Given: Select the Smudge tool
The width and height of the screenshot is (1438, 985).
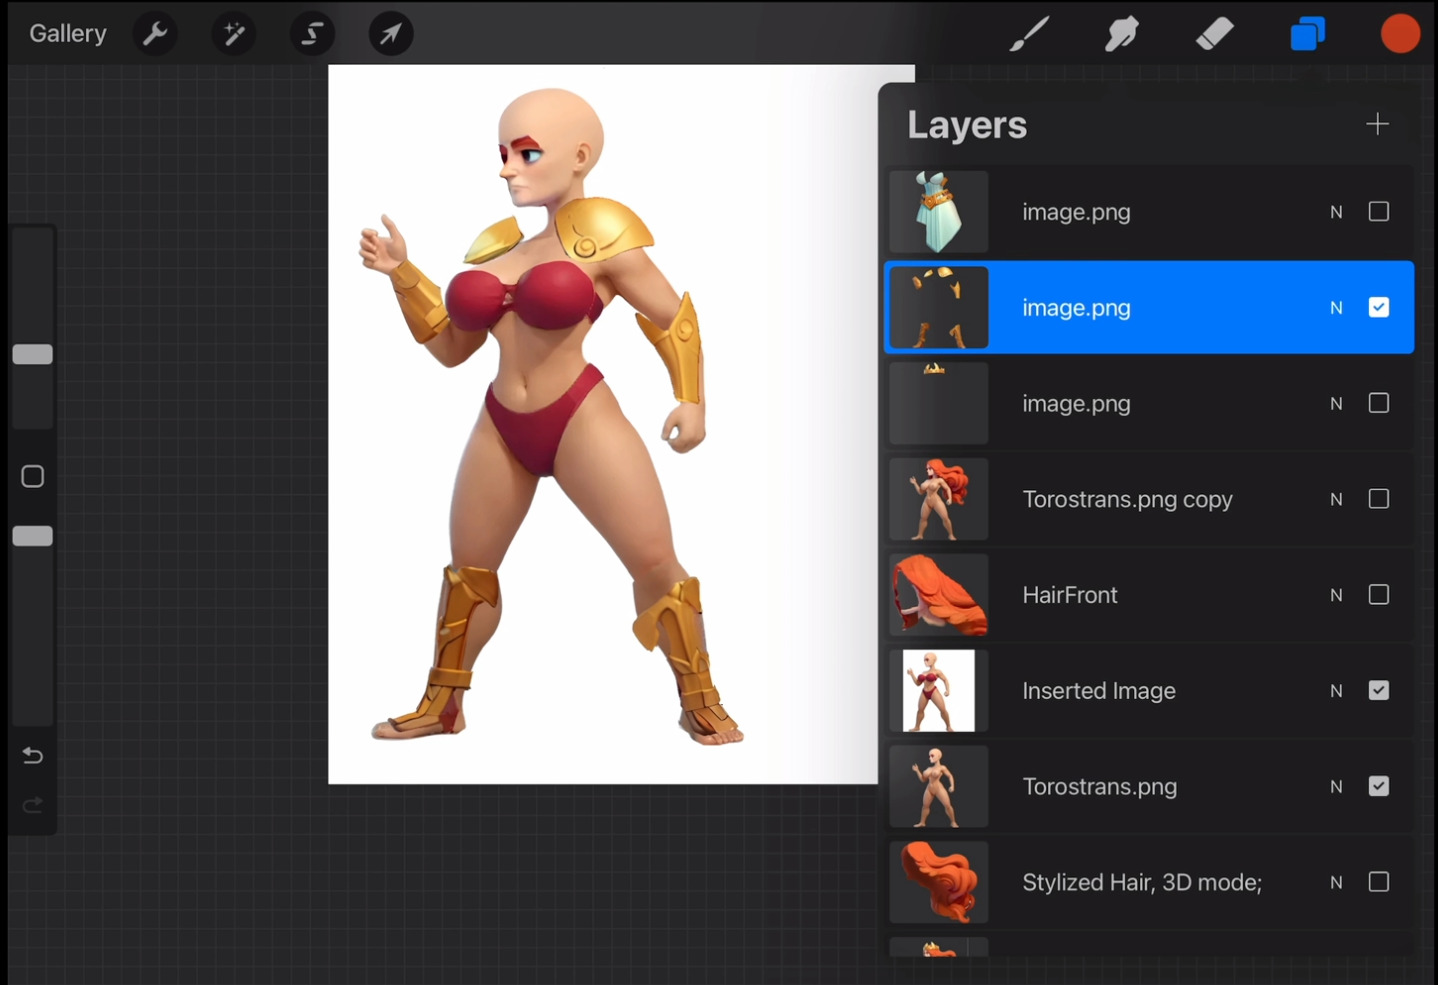Looking at the screenshot, I should click(x=1121, y=33).
